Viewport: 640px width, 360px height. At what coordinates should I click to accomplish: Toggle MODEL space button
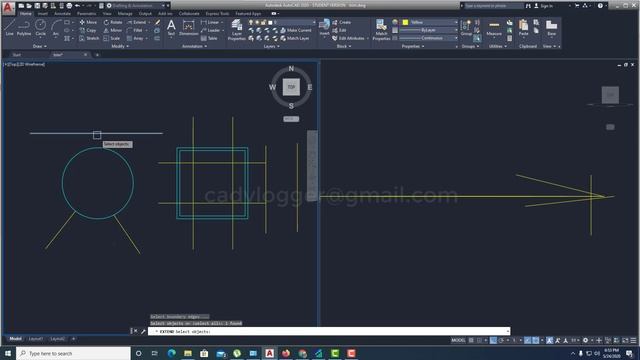(x=458, y=340)
